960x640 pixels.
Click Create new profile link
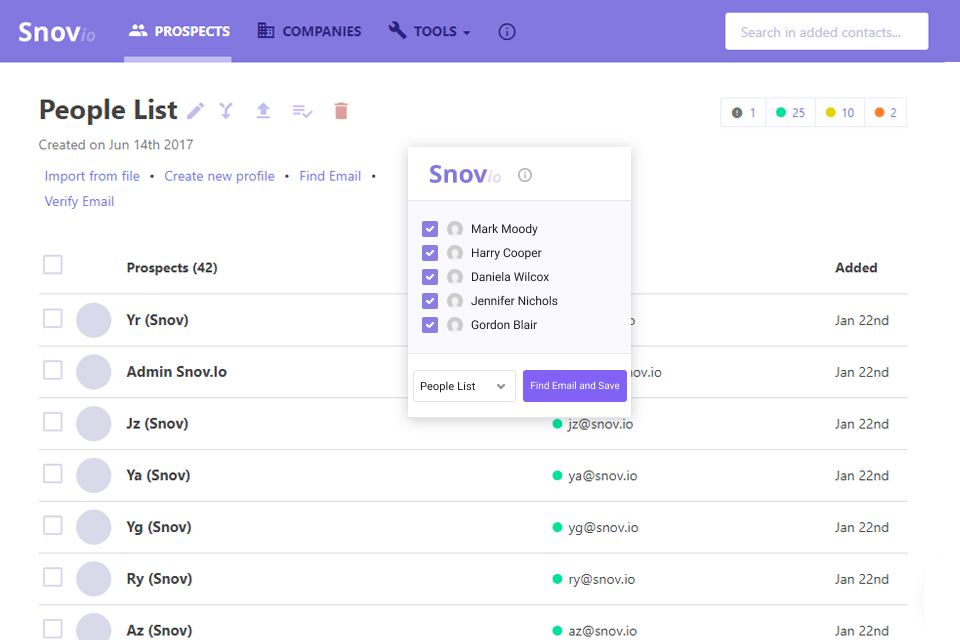219,176
